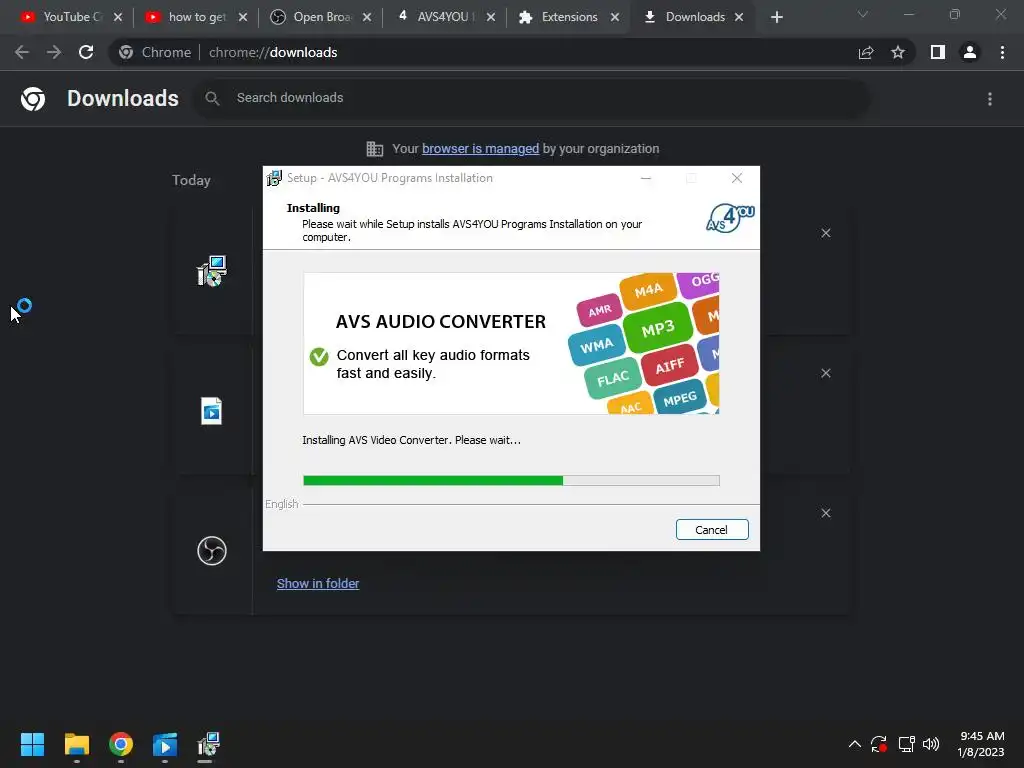Click the setup dialog title bar icon
Viewport: 1024px width, 768px height.
274,178
